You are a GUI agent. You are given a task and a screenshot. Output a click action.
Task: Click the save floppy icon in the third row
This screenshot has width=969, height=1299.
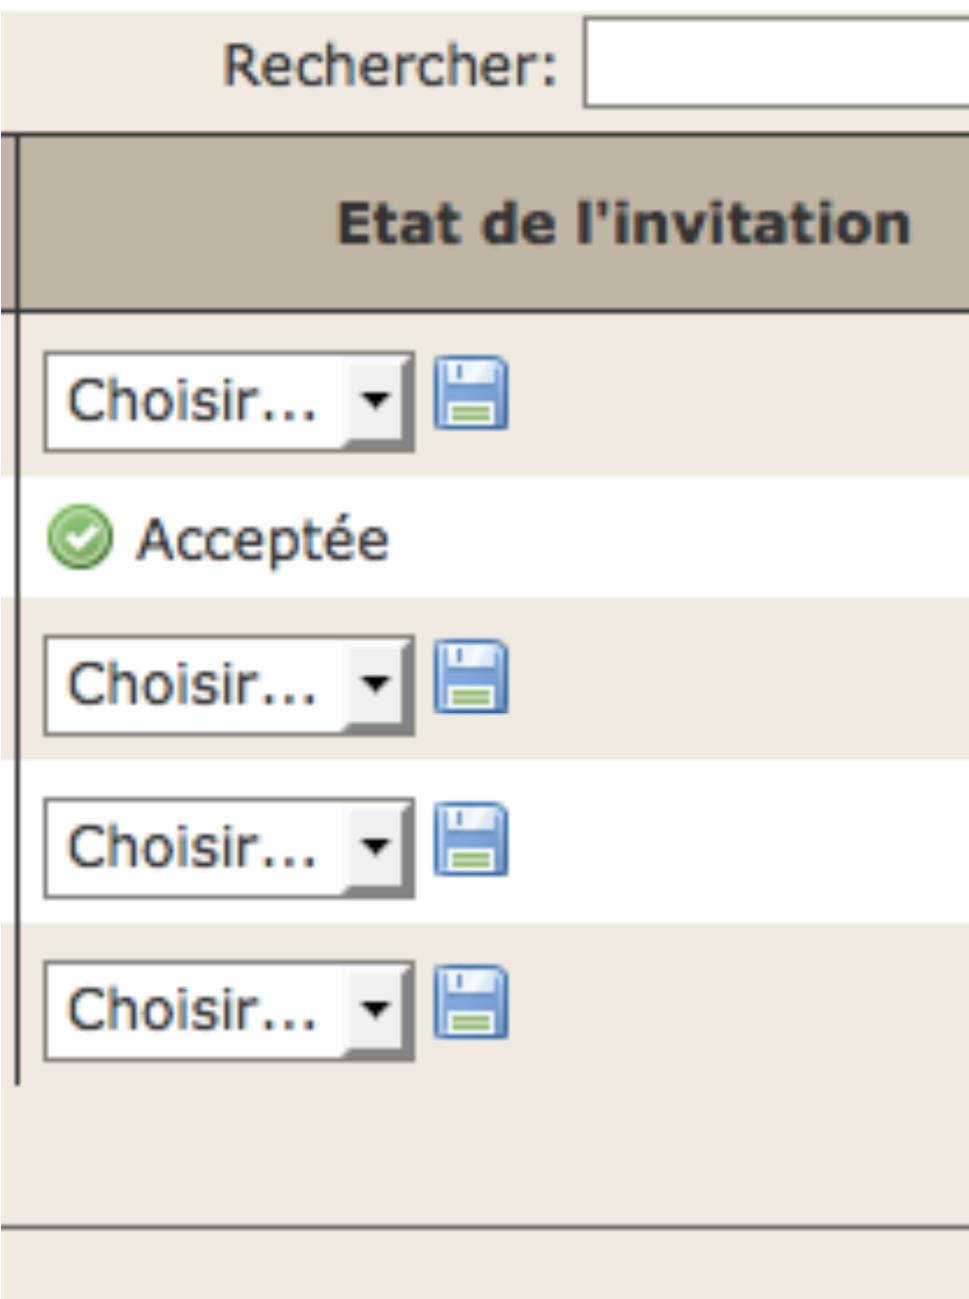pyautogui.click(x=471, y=677)
